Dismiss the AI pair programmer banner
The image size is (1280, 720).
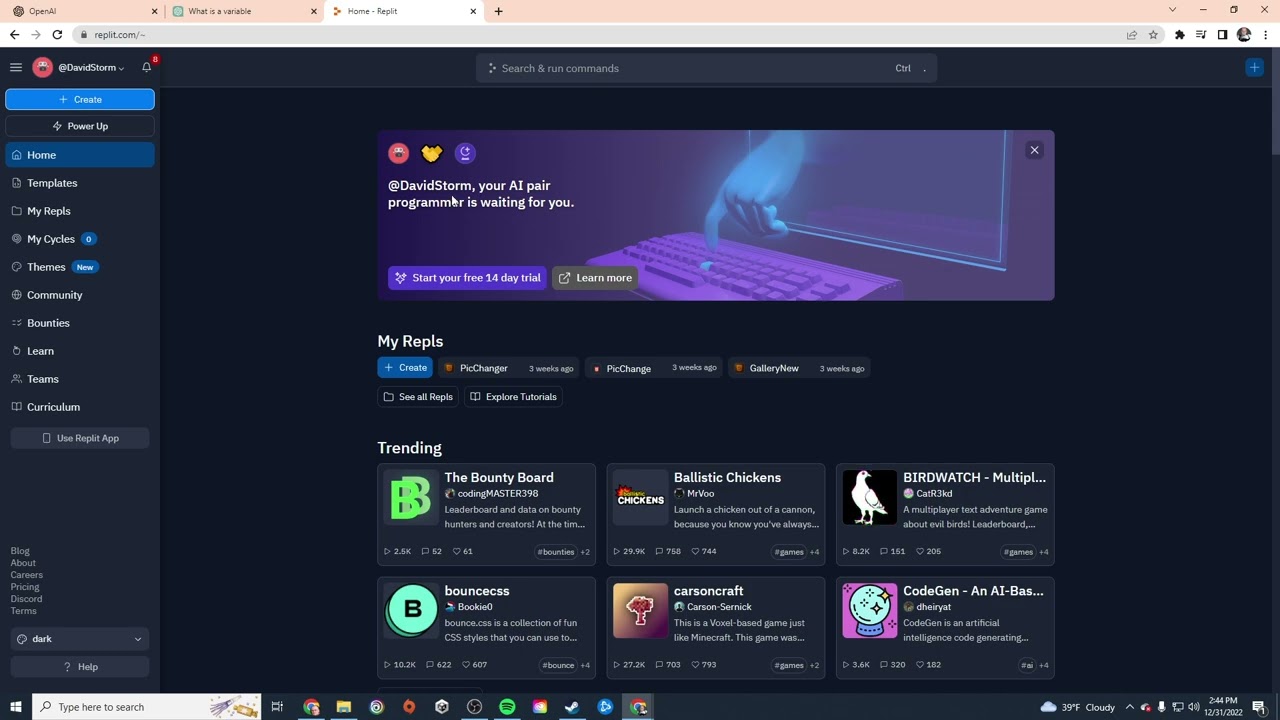tap(1035, 150)
